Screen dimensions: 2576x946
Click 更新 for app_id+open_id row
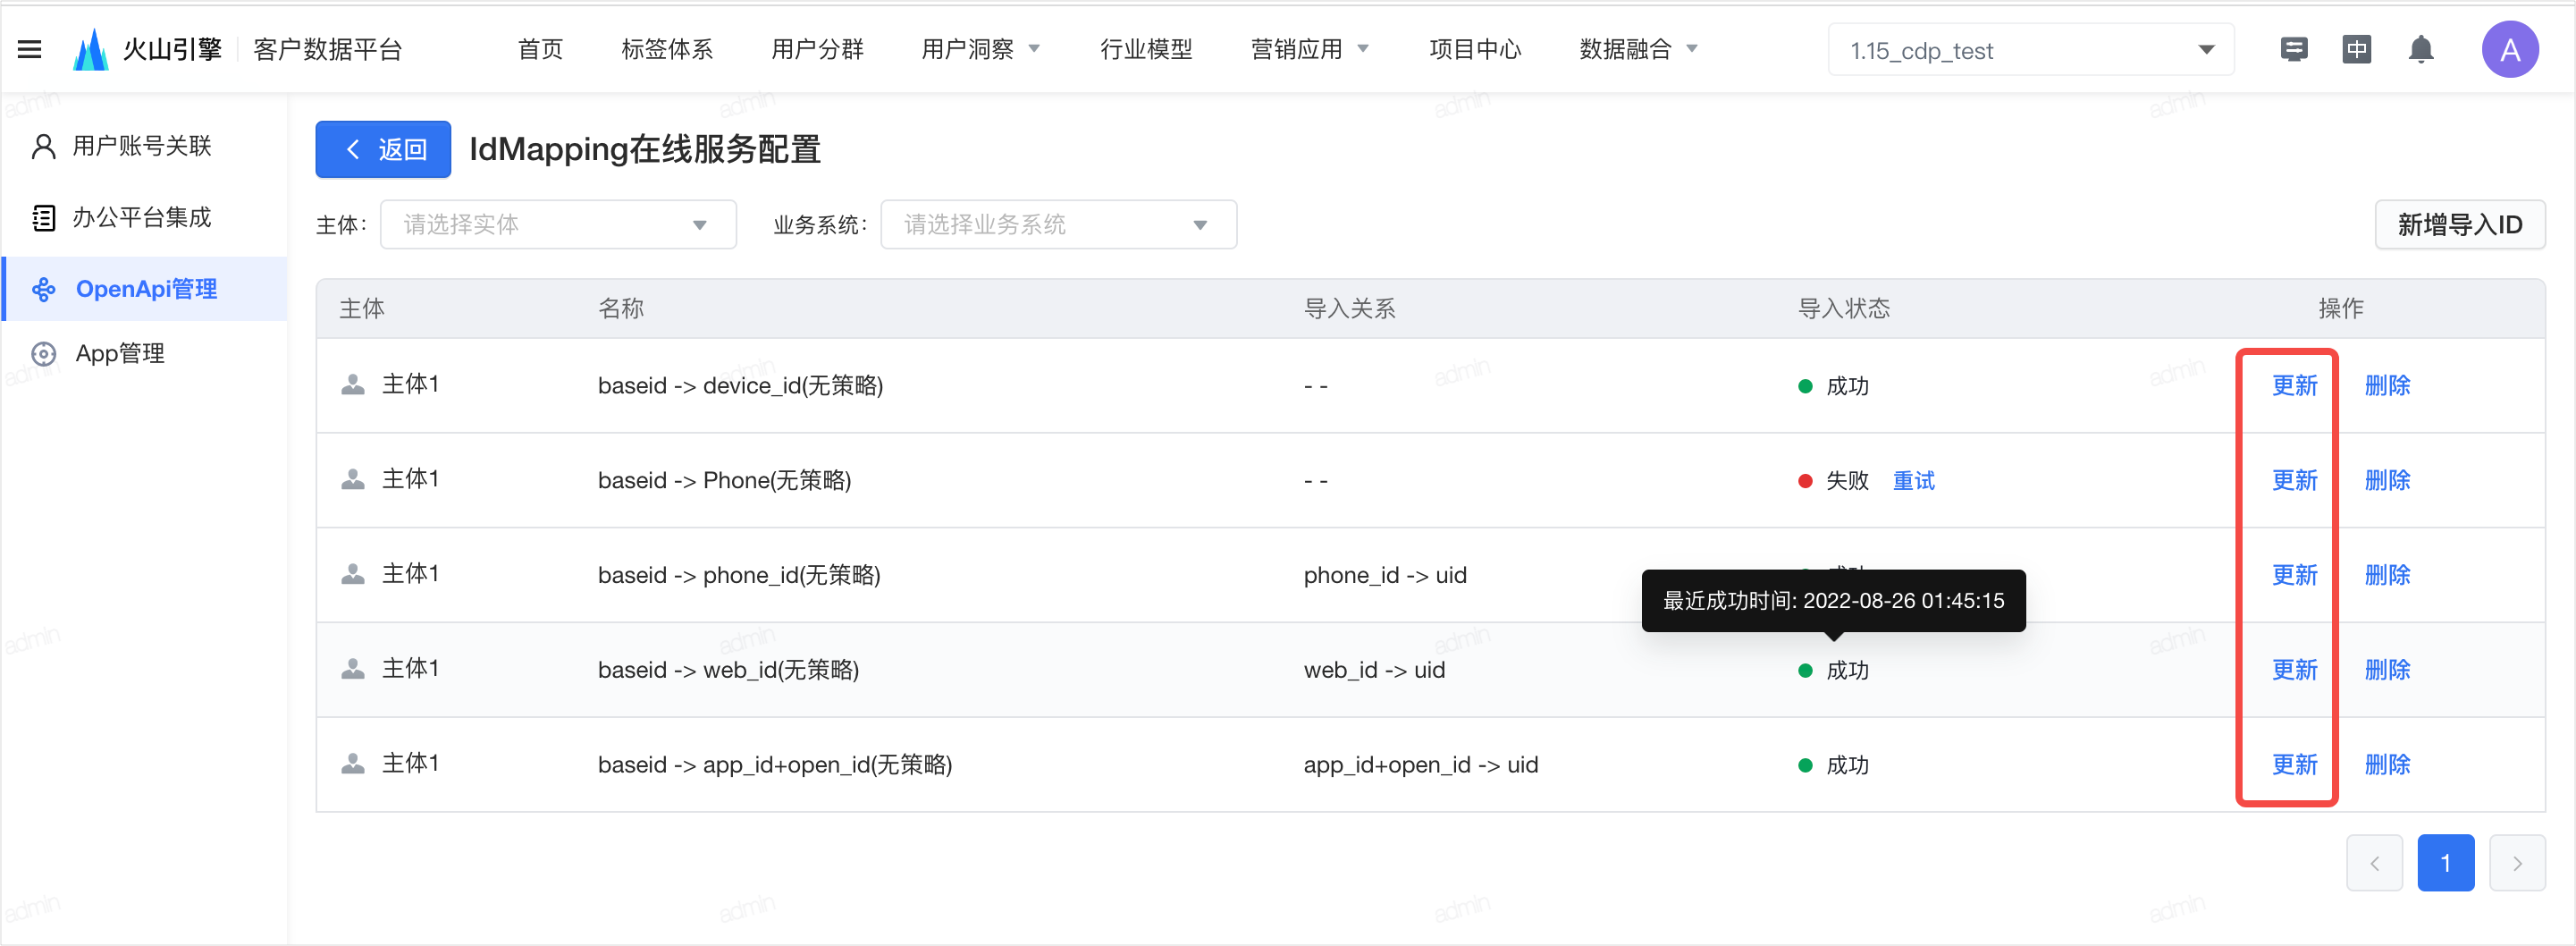click(2294, 764)
